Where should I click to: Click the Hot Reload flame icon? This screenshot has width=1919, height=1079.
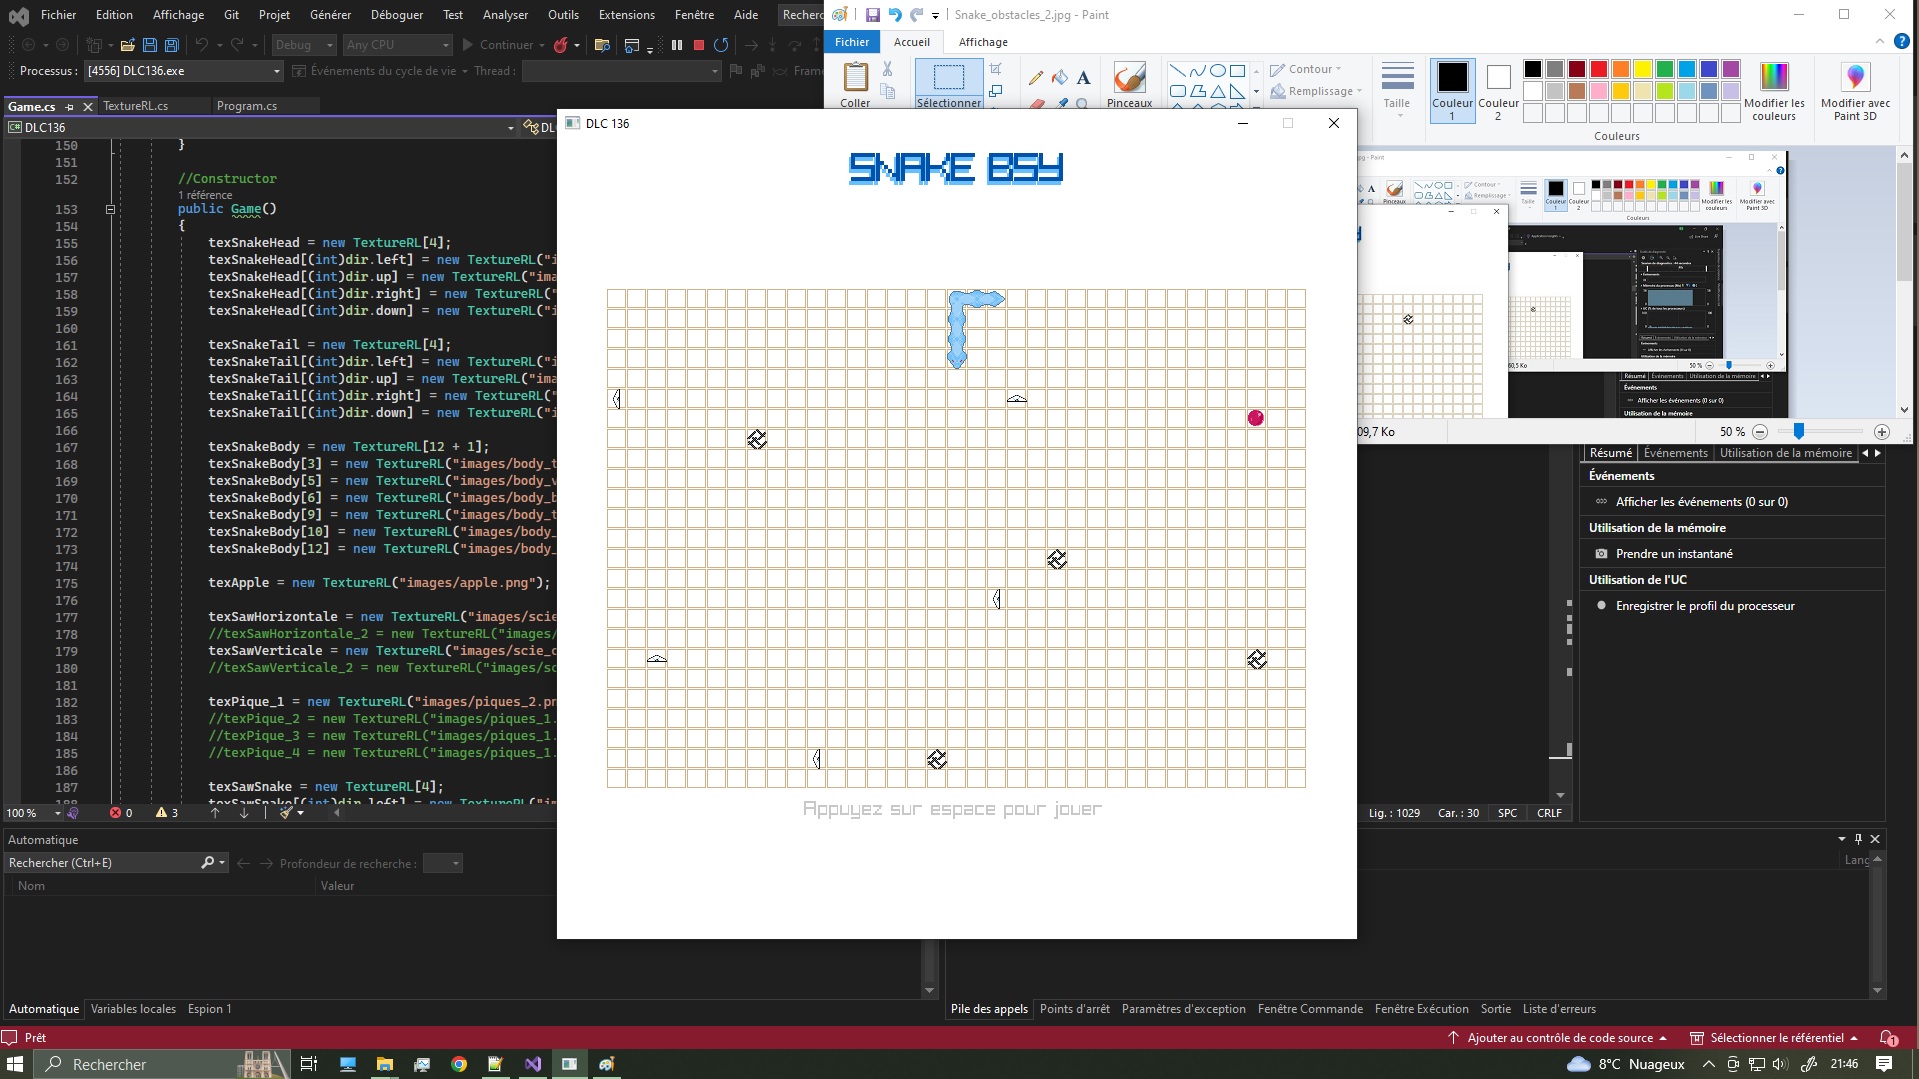click(x=561, y=45)
